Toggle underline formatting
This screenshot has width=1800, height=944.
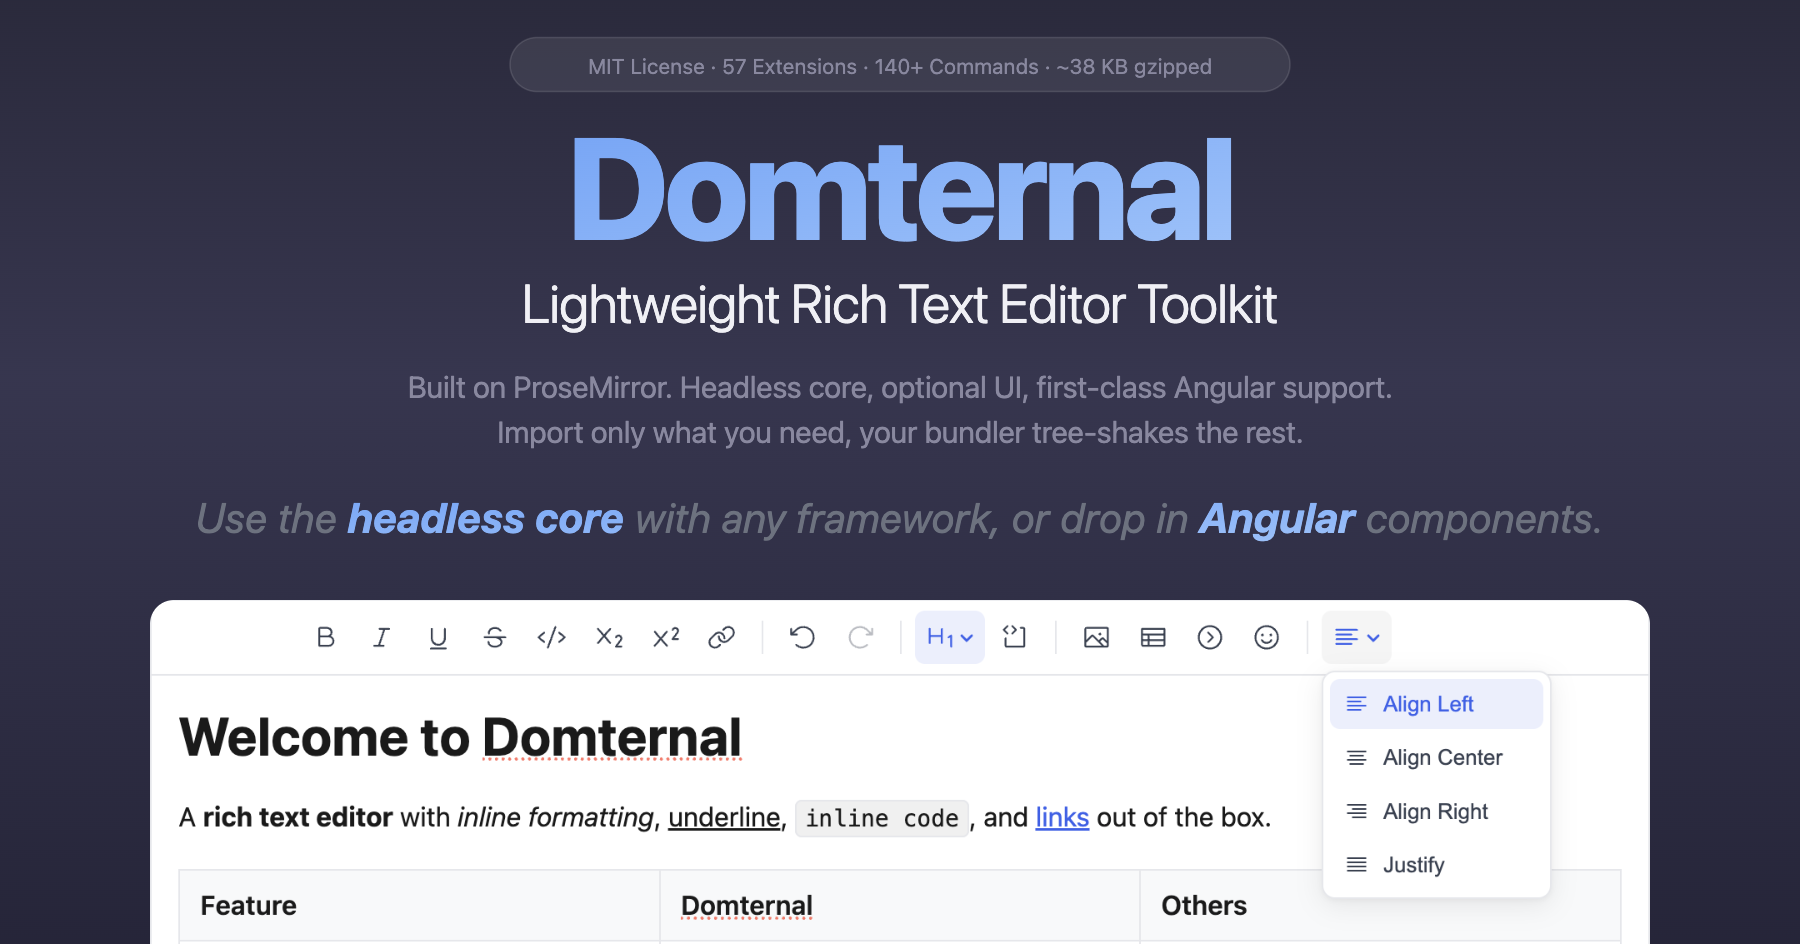click(438, 637)
